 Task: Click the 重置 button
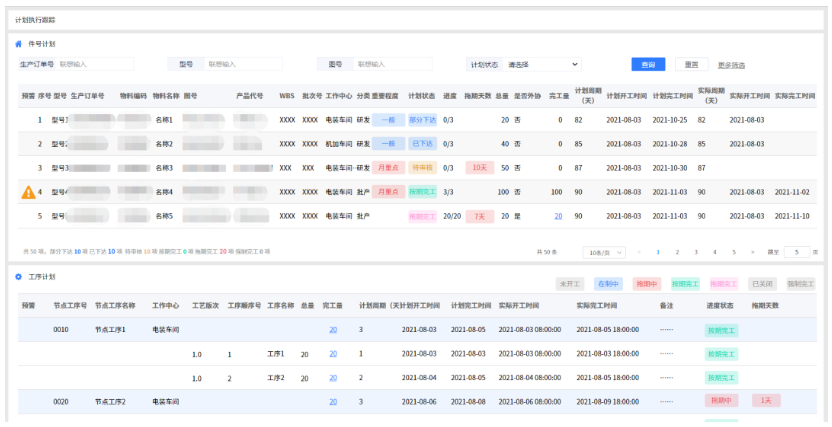(x=691, y=64)
